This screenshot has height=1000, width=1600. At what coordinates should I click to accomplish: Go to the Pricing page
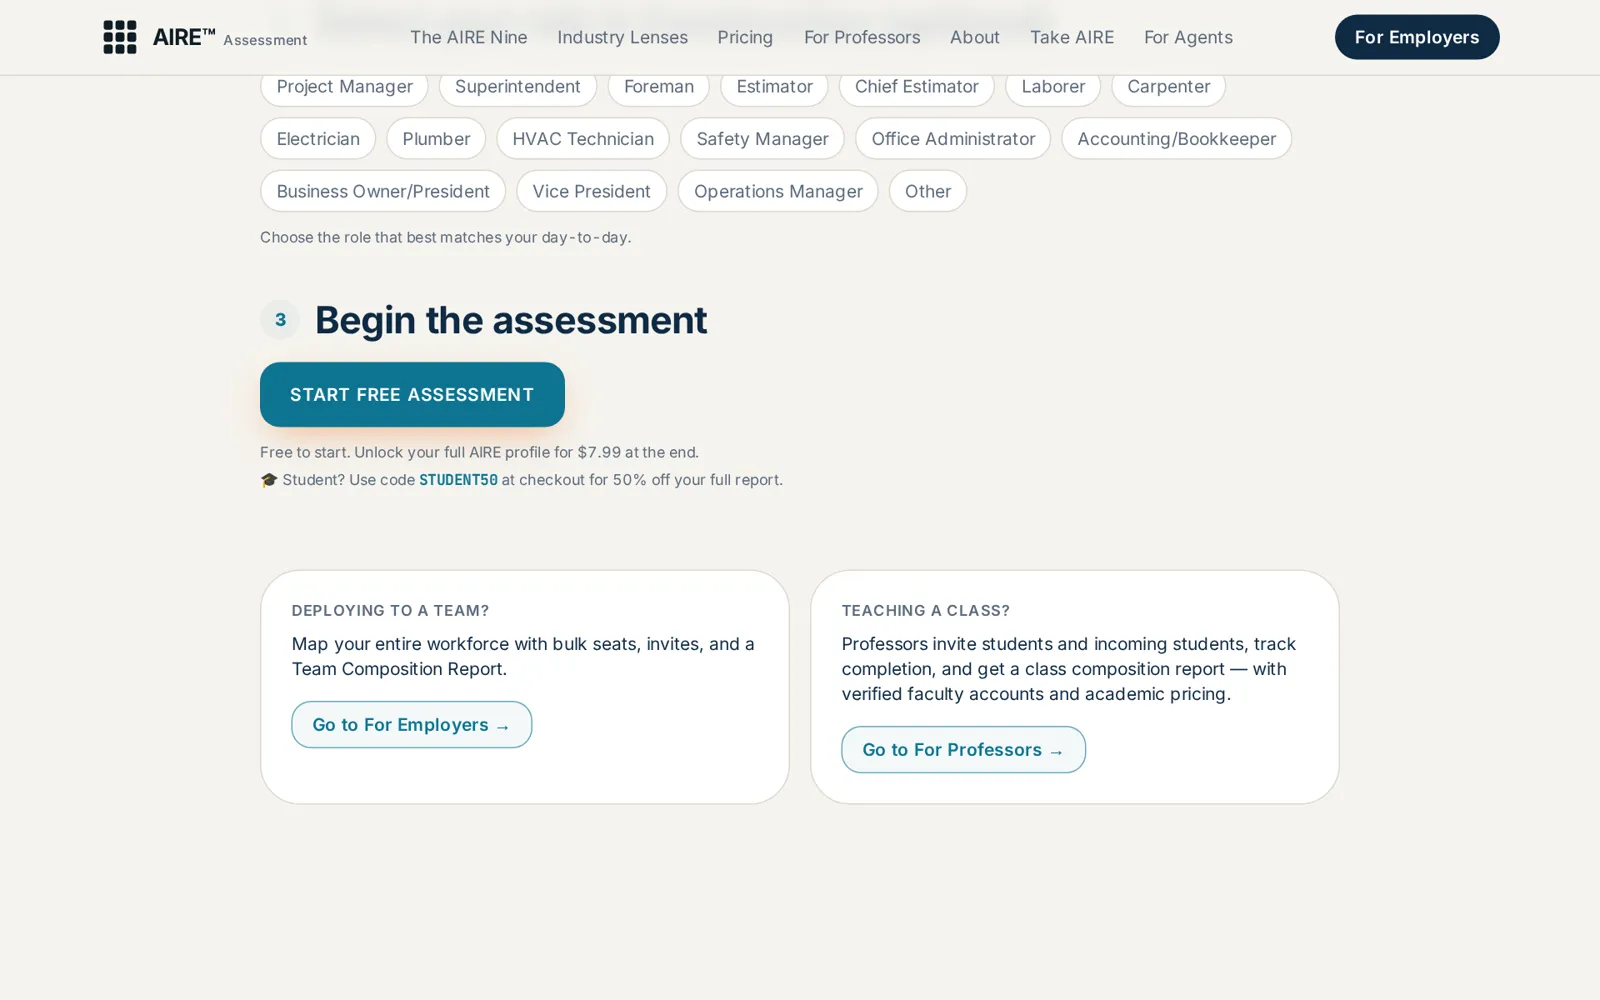[745, 37]
